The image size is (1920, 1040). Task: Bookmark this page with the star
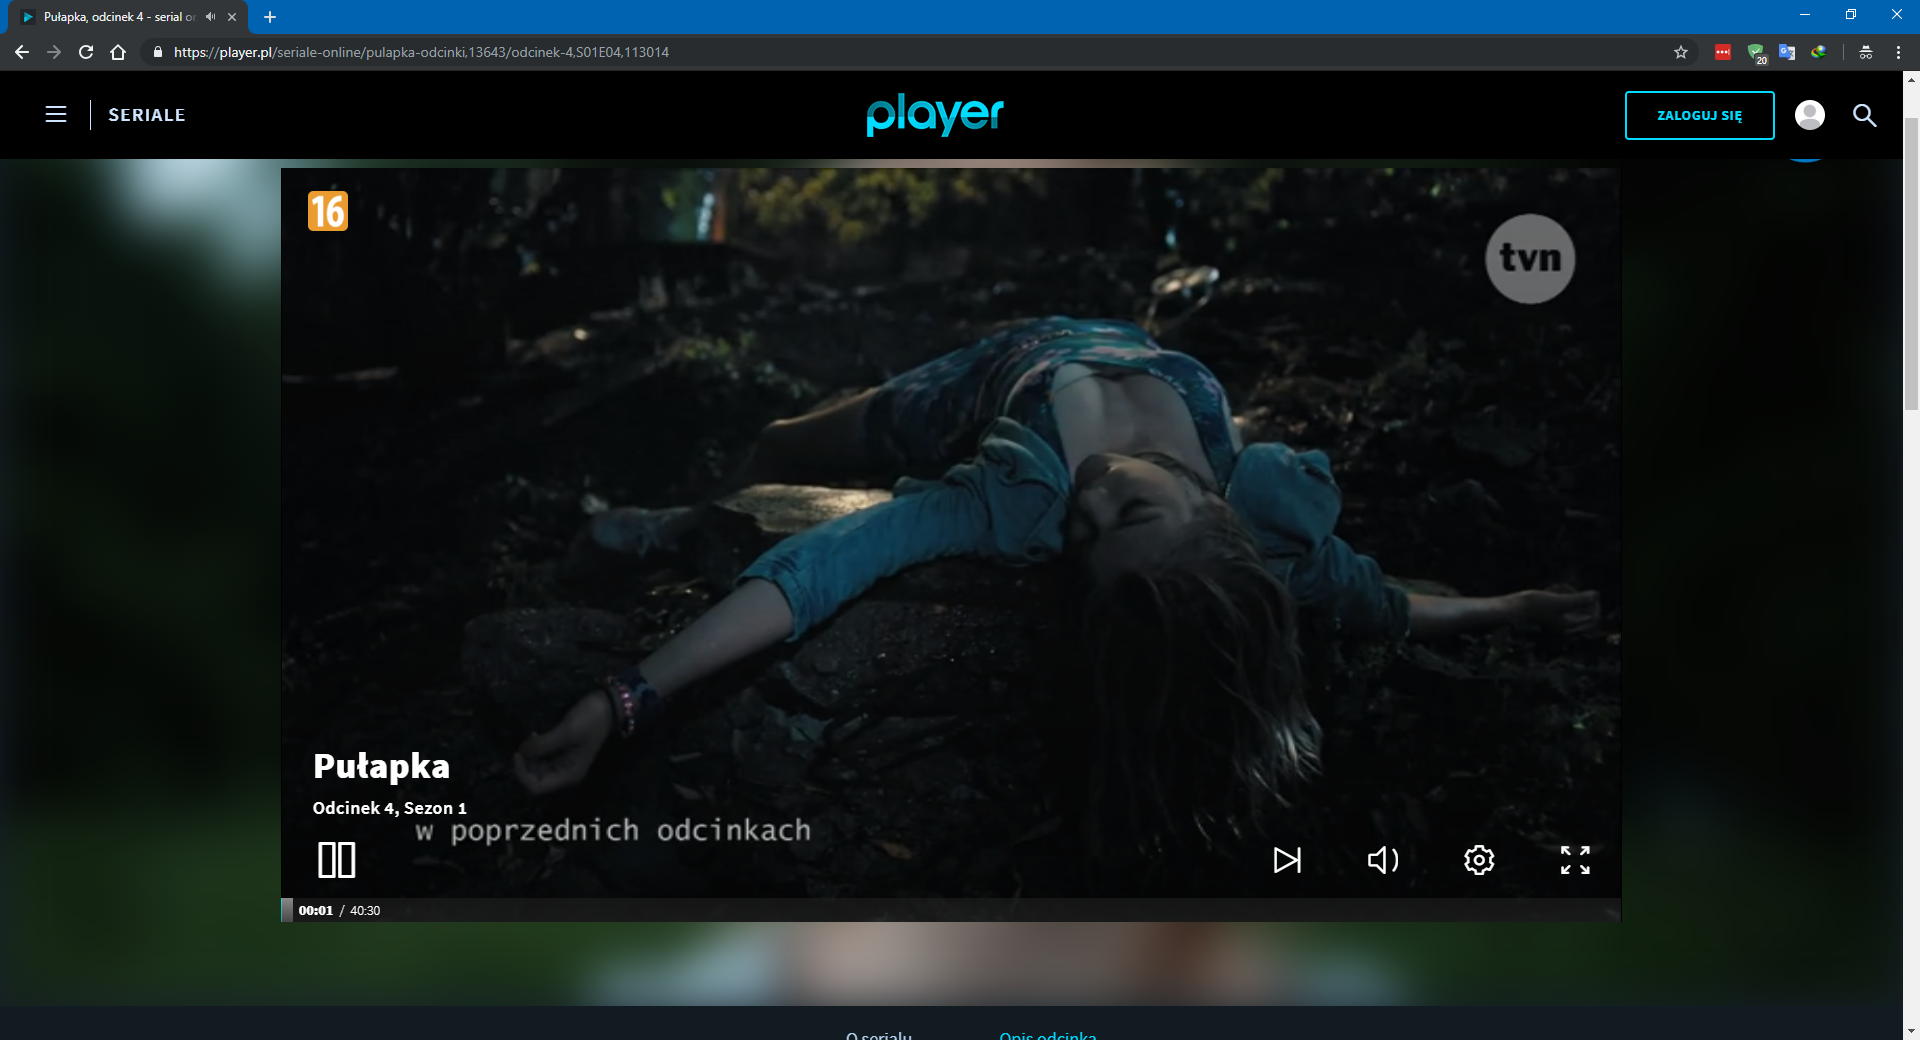click(1681, 52)
